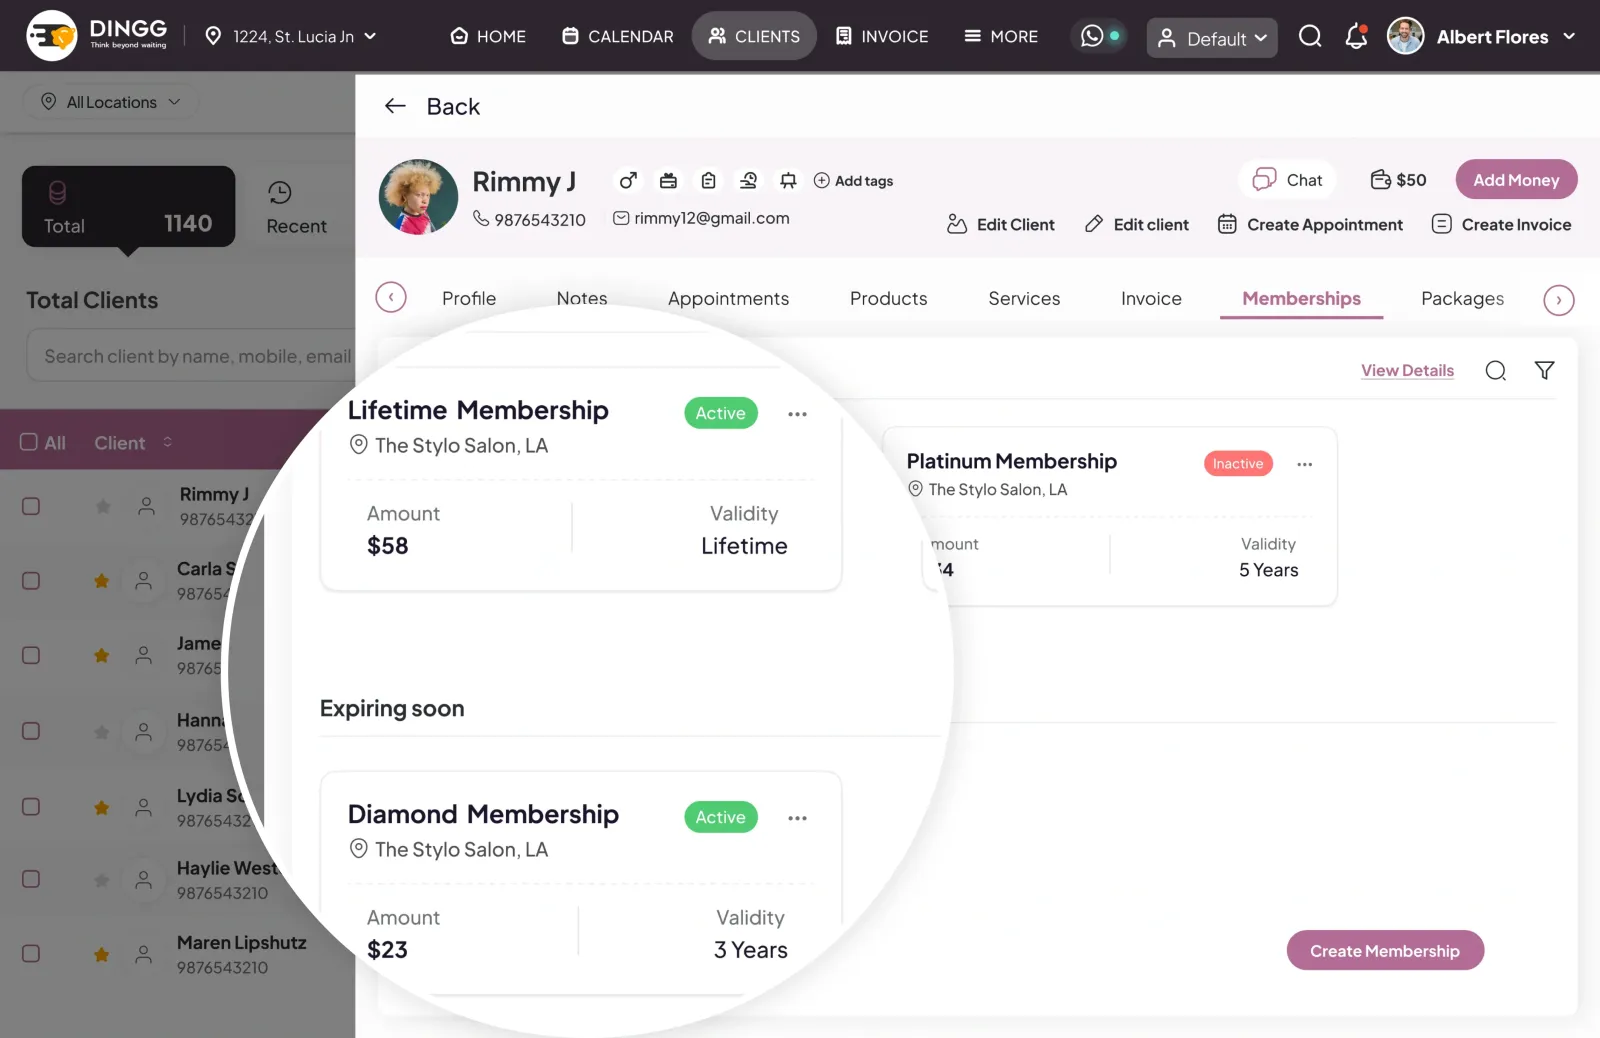Sort by the Client column arrows
The height and width of the screenshot is (1038, 1600).
pos(168,442)
